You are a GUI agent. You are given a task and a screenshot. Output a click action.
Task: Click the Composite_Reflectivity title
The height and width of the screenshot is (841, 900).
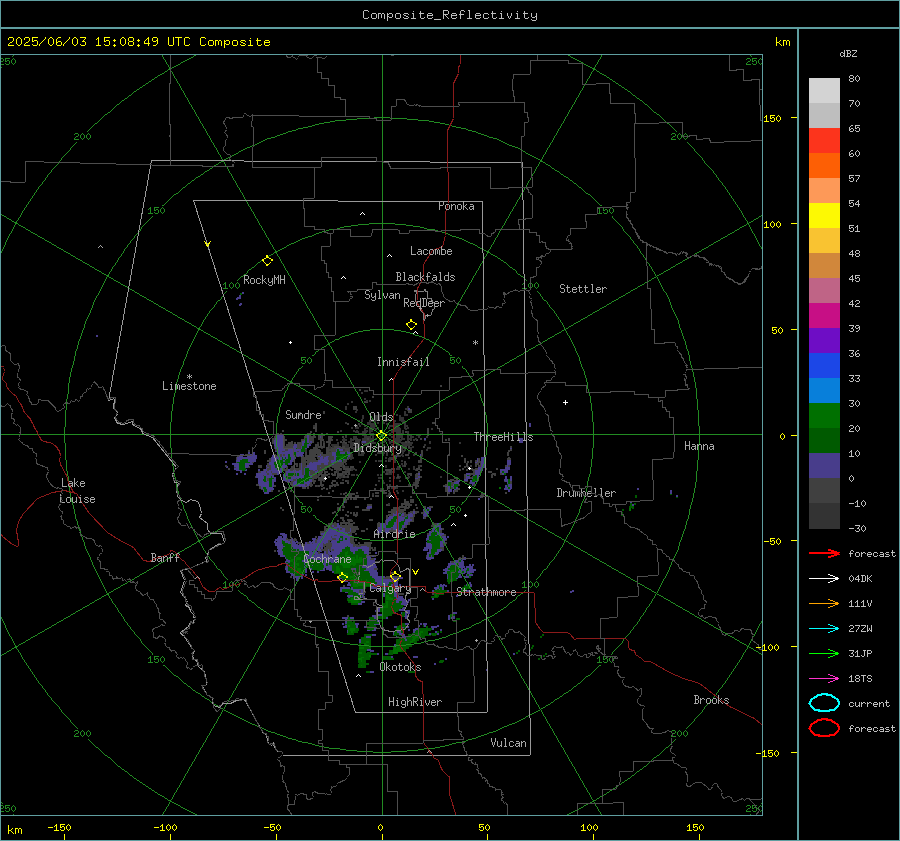click(449, 15)
